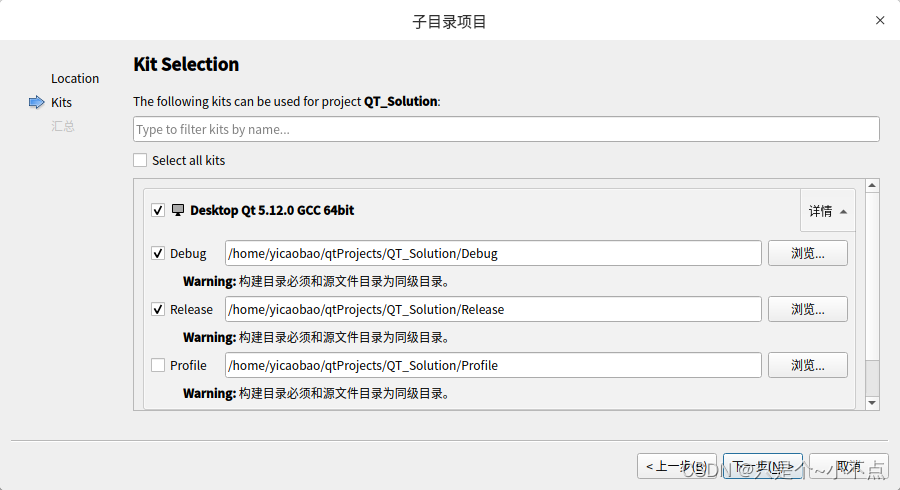Go back with the 上一步 button
The width and height of the screenshot is (900, 490).
point(677,466)
